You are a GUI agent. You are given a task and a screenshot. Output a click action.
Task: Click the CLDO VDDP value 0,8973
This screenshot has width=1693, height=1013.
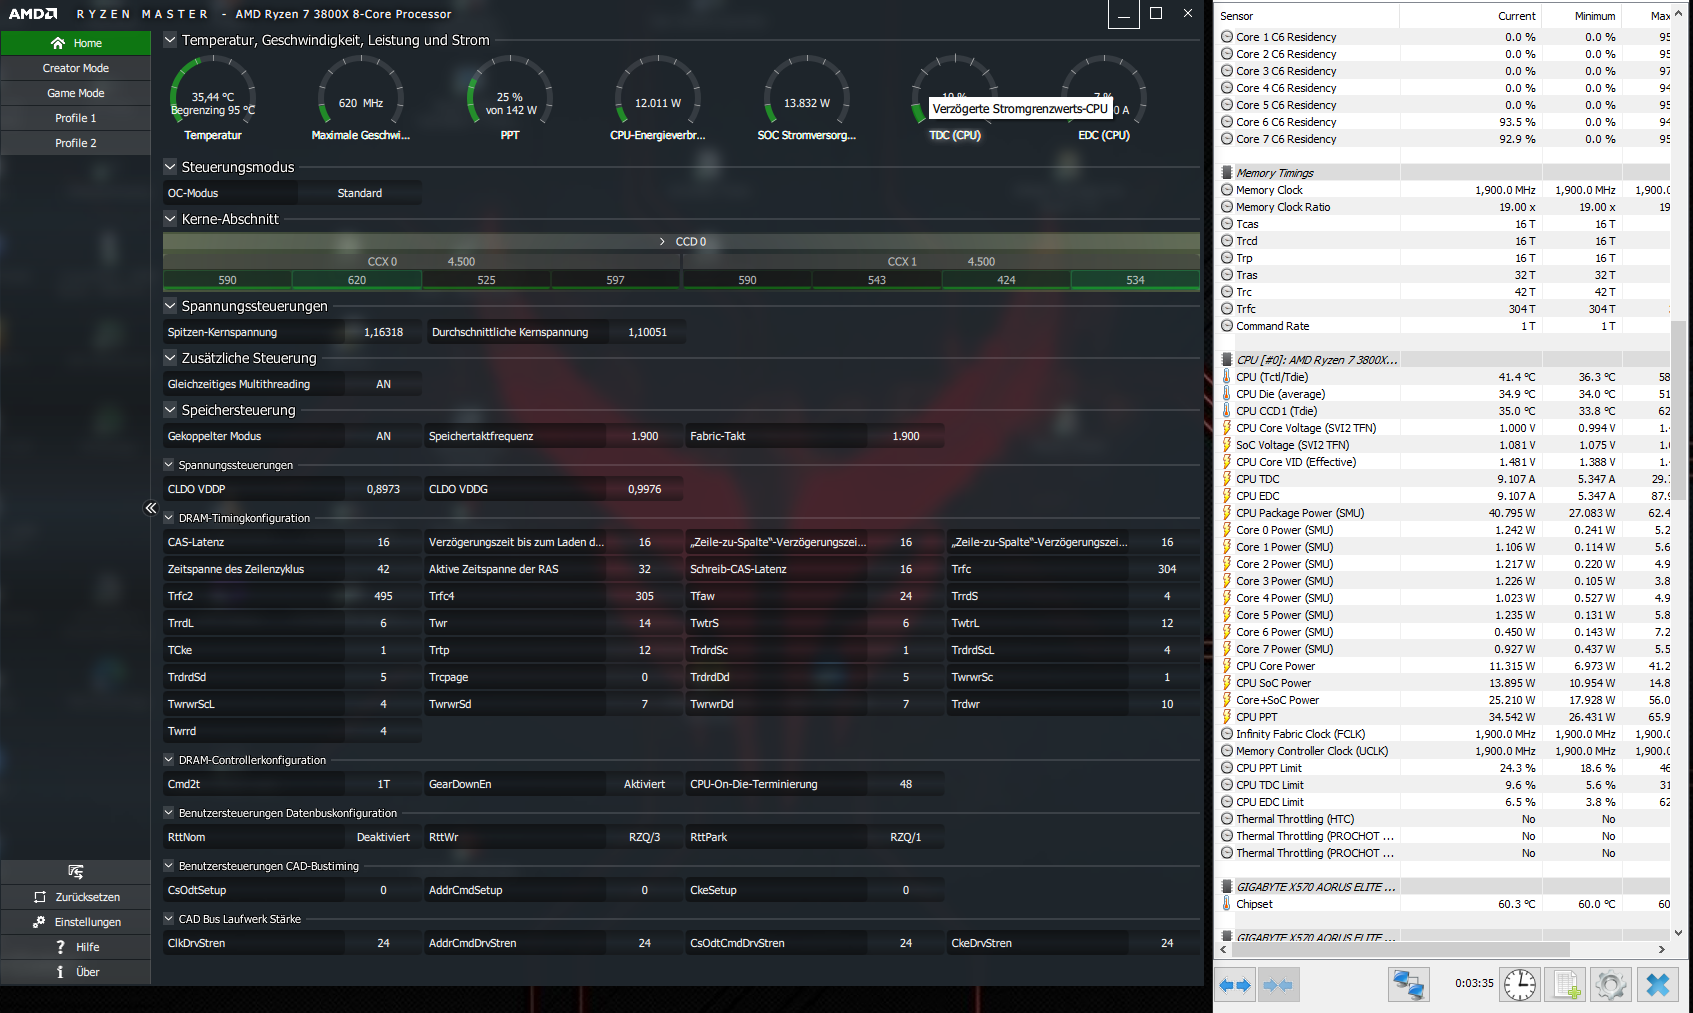pyautogui.click(x=383, y=489)
